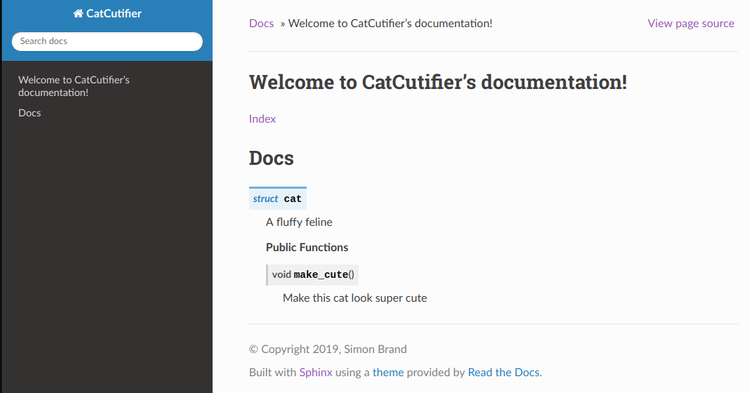This screenshot has height=393, width=750.
Task: Open the CatCutifier project title link
Action: 107,13
